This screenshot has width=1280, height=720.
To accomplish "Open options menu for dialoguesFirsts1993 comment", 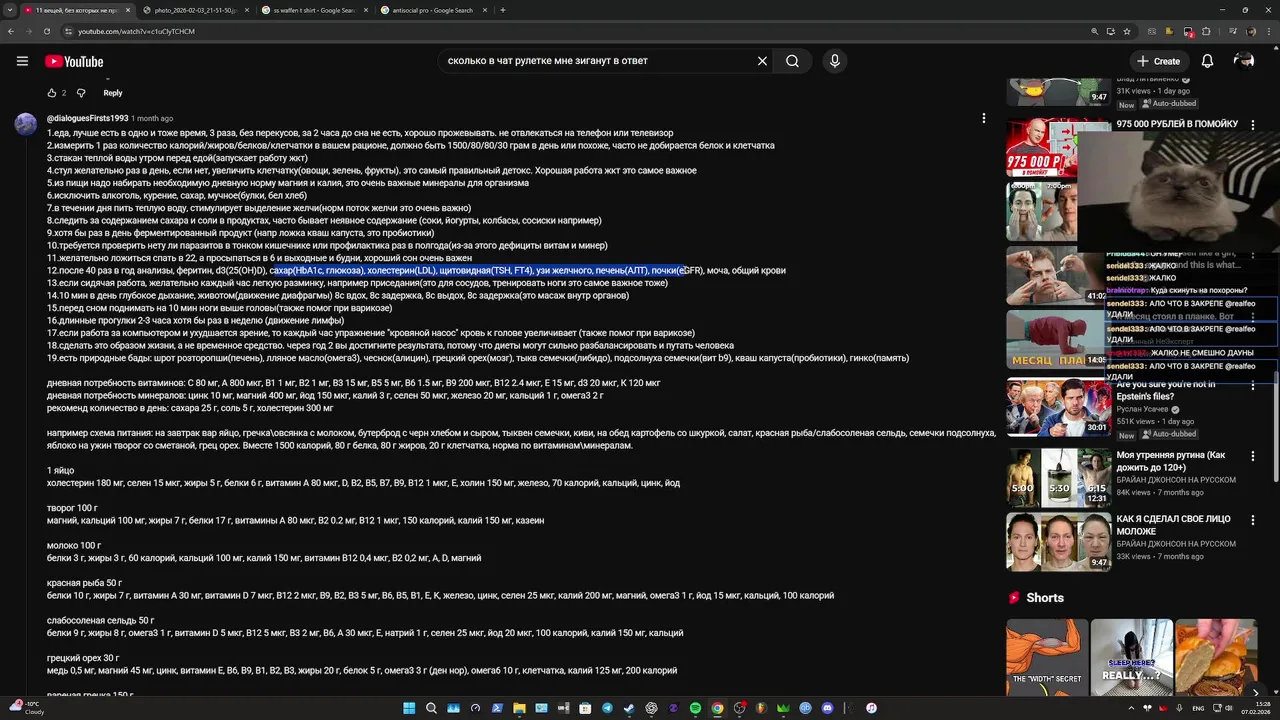I will pyautogui.click(x=984, y=118).
